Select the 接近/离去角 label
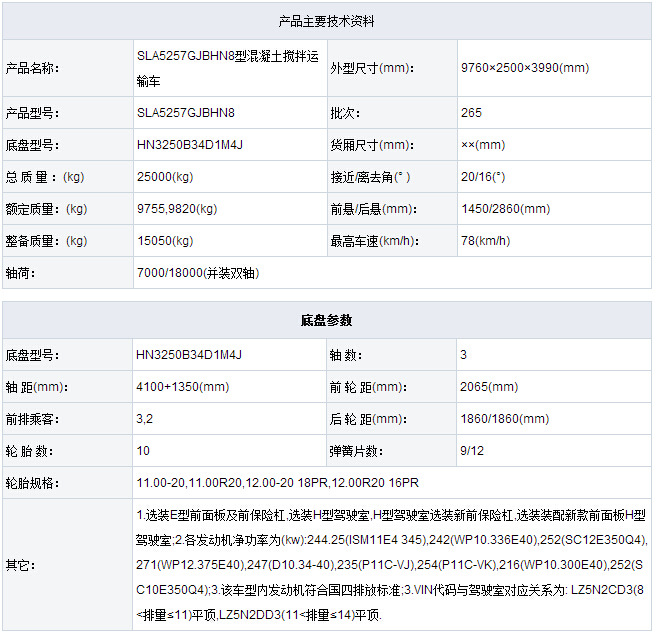 370,177
